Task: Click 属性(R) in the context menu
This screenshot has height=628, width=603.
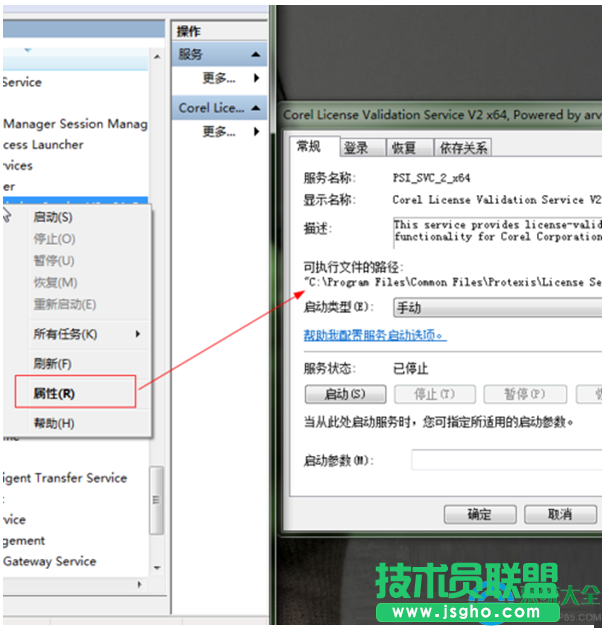Action: coord(54,393)
